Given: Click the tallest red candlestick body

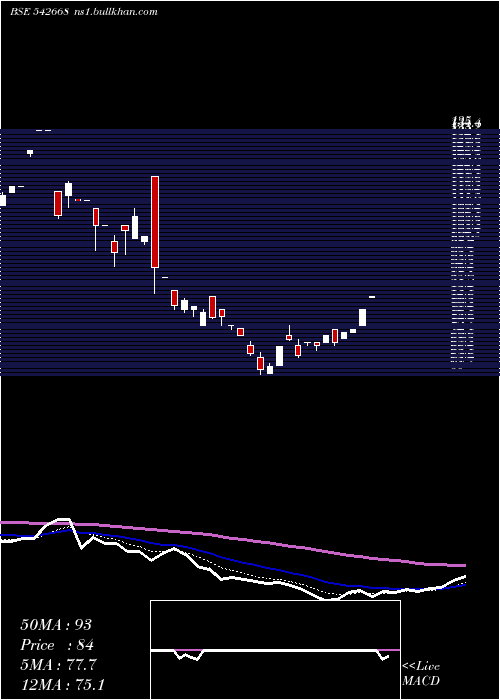Looking at the screenshot, I should 155,222.
